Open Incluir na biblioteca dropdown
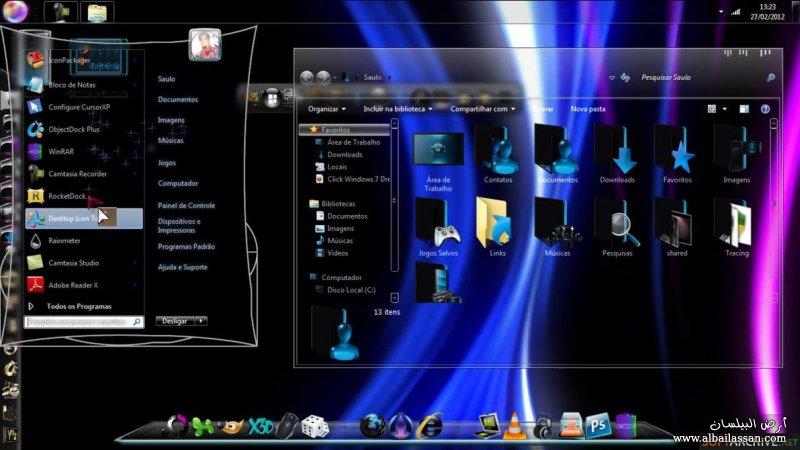Image resolution: width=800 pixels, height=450 pixels. pos(398,109)
